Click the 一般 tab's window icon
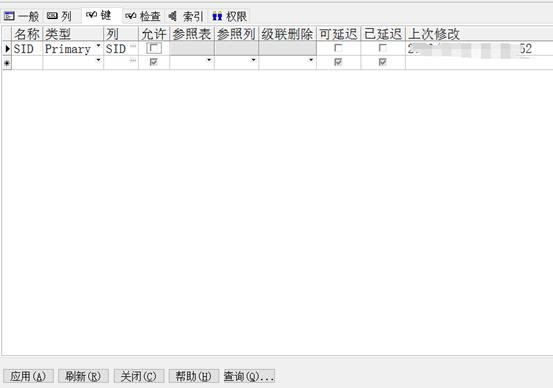This screenshot has height=388, width=553. pyautogui.click(x=9, y=16)
